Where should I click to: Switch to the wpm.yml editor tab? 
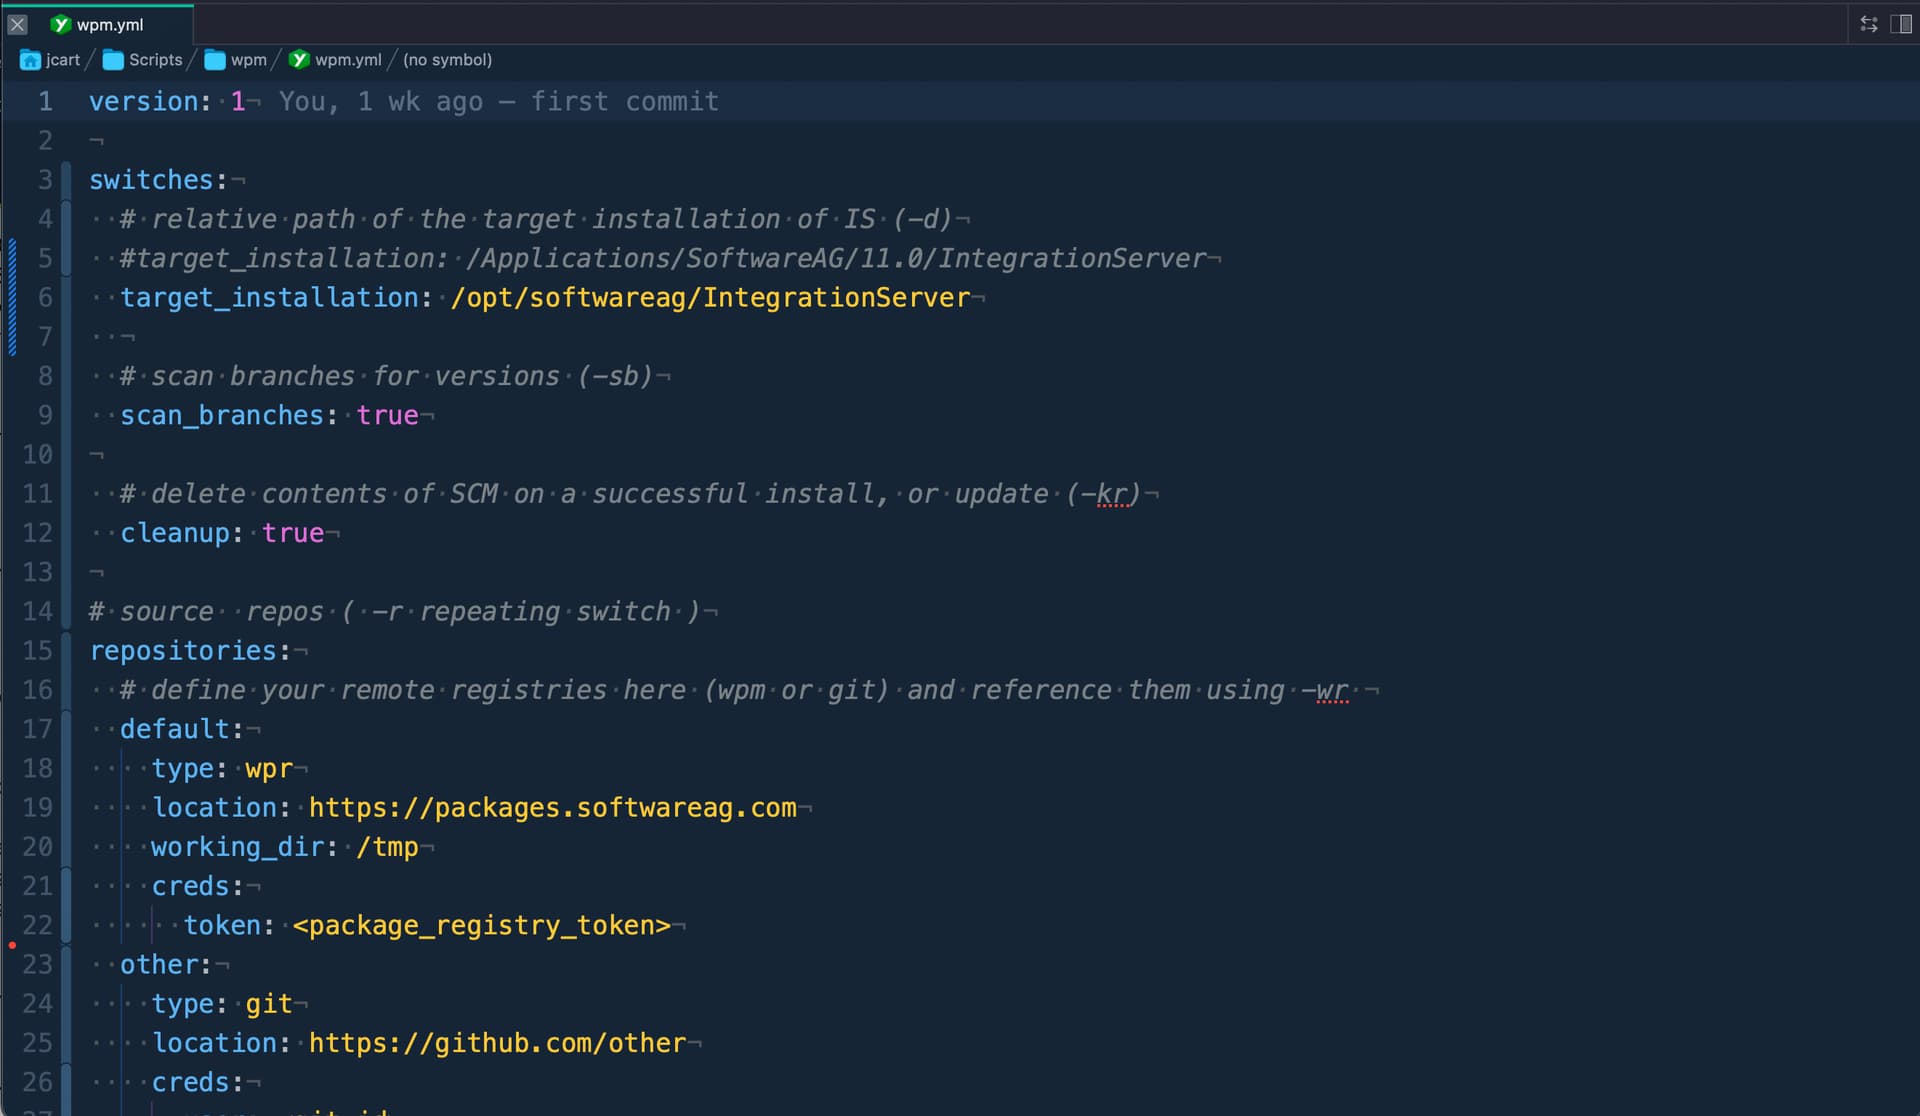click(x=110, y=24)
